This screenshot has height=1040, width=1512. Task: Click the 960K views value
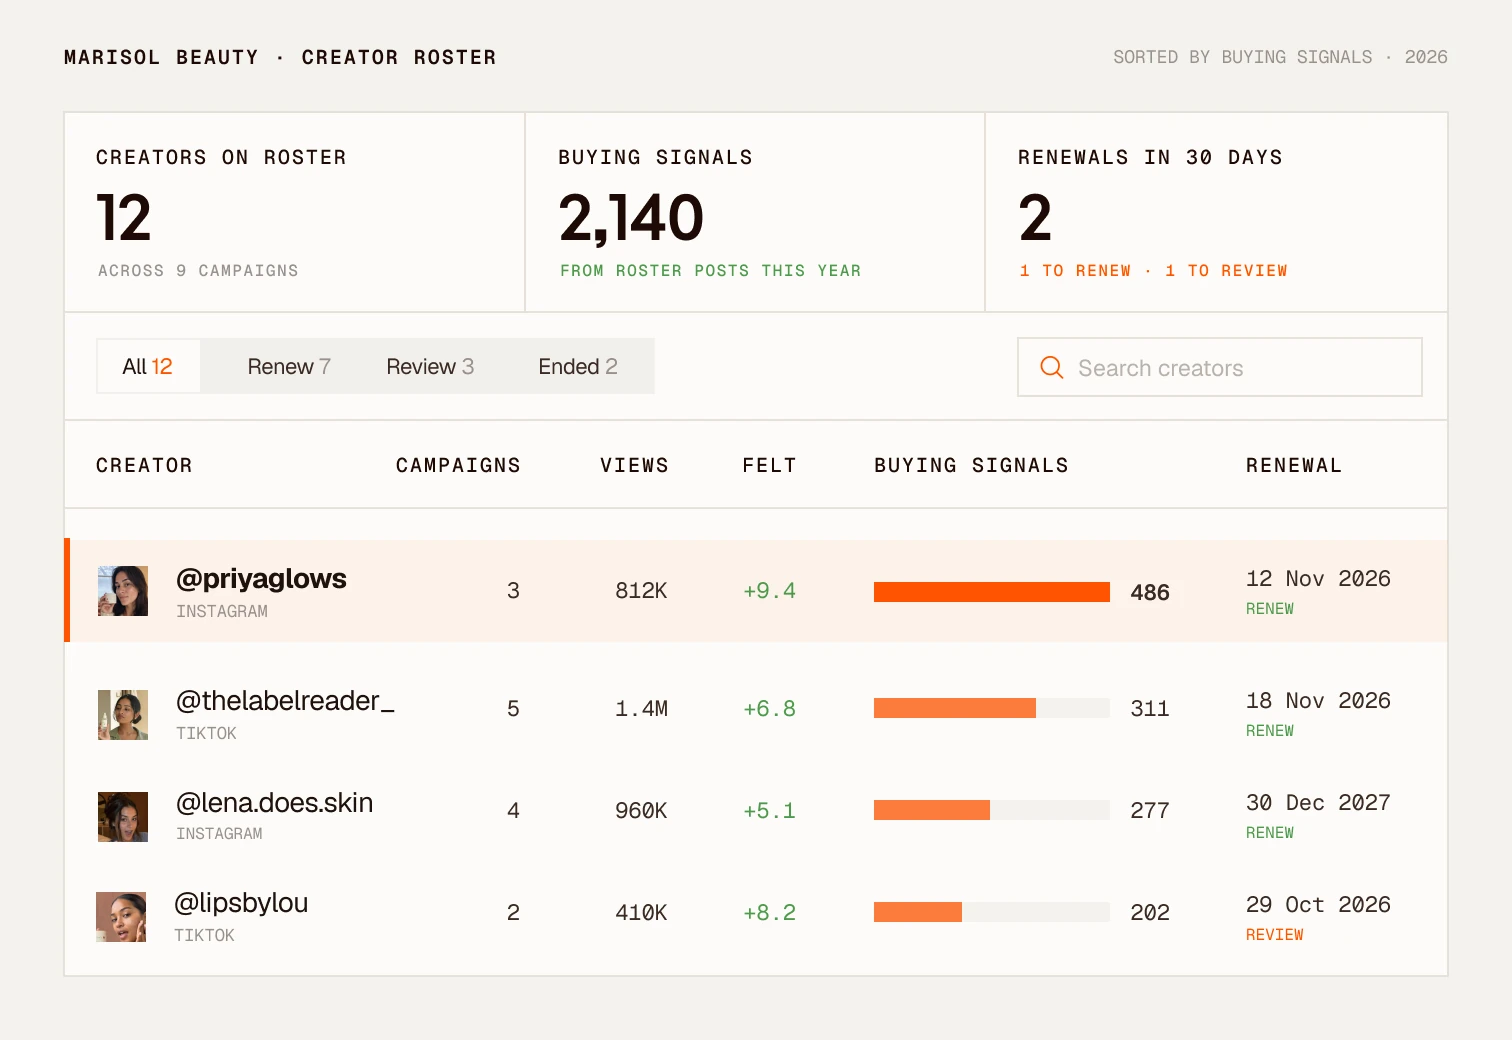pyautogui.click(x=641, y=811)
